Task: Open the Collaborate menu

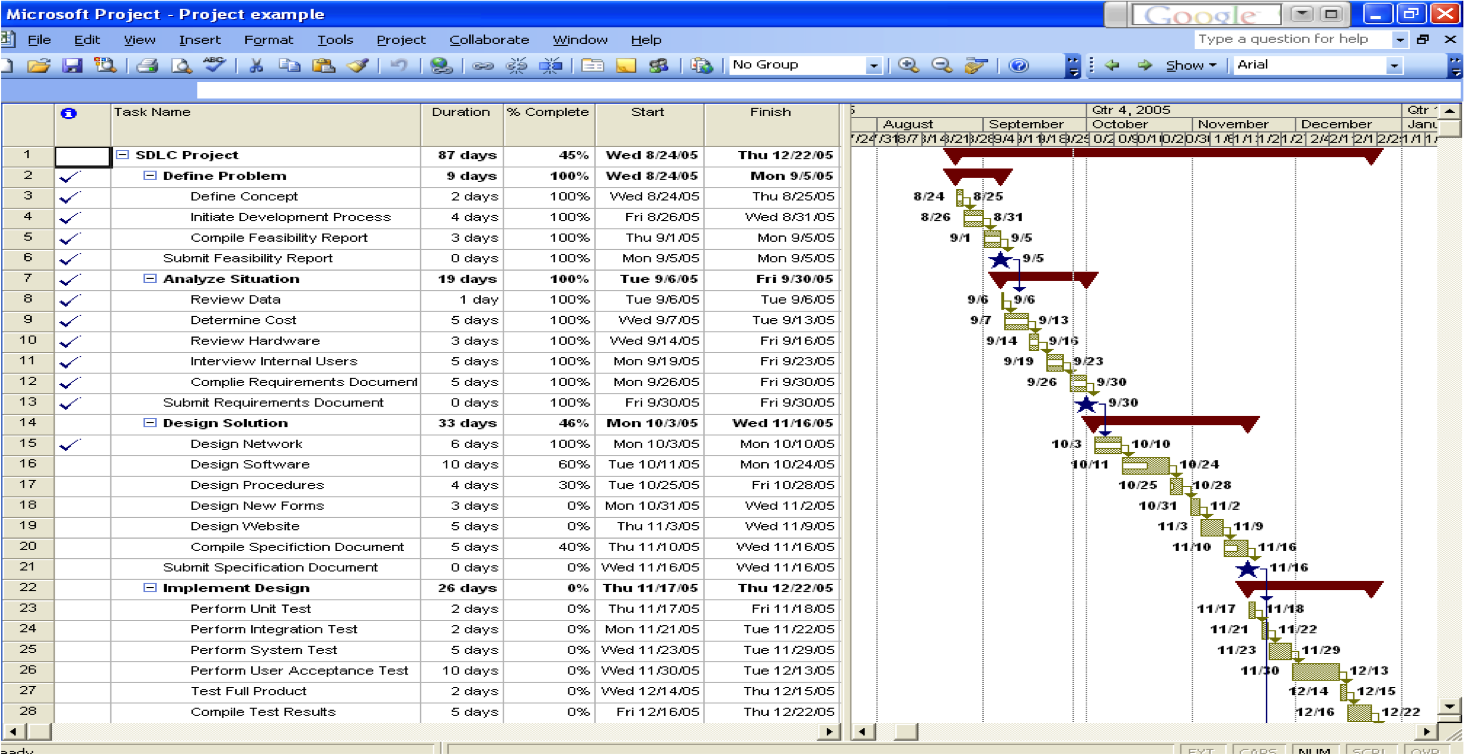Action: [489, 40]
